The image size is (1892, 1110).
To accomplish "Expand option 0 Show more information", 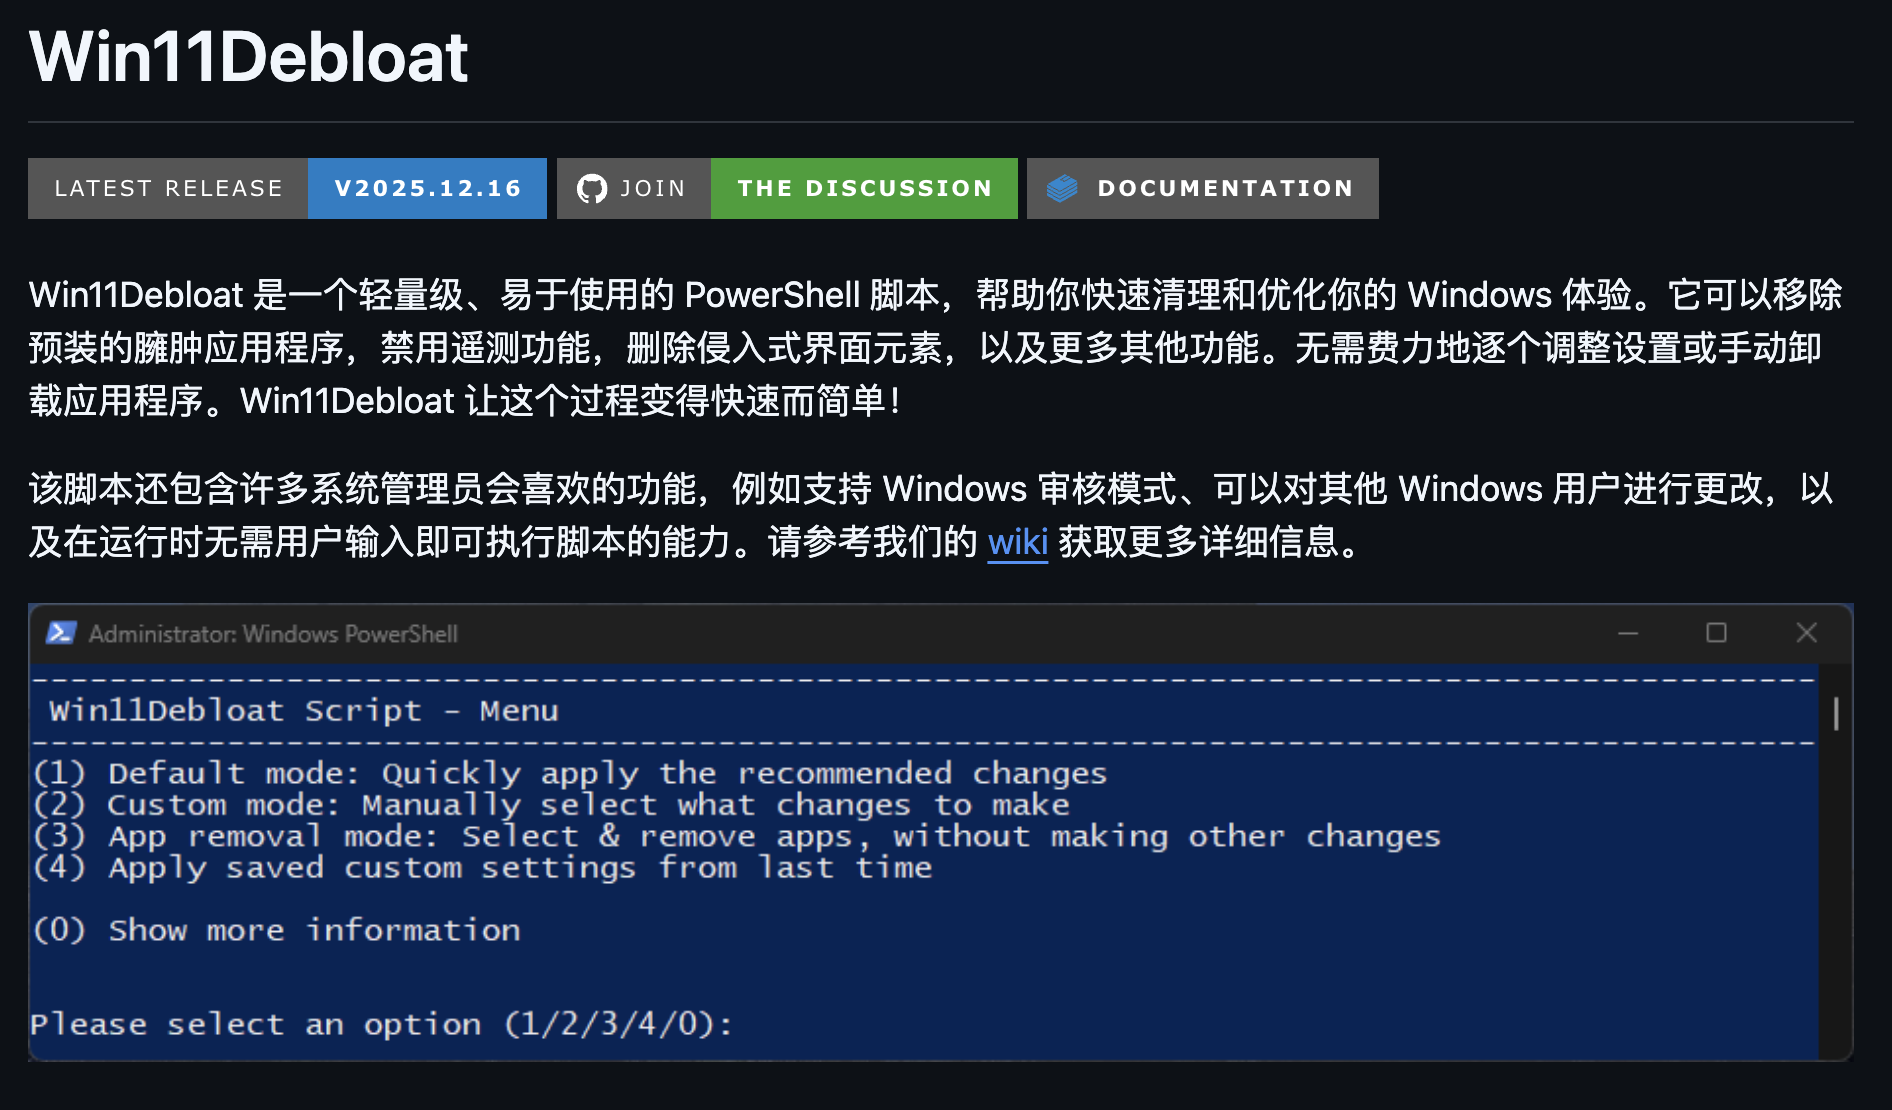I will [275, 930].
